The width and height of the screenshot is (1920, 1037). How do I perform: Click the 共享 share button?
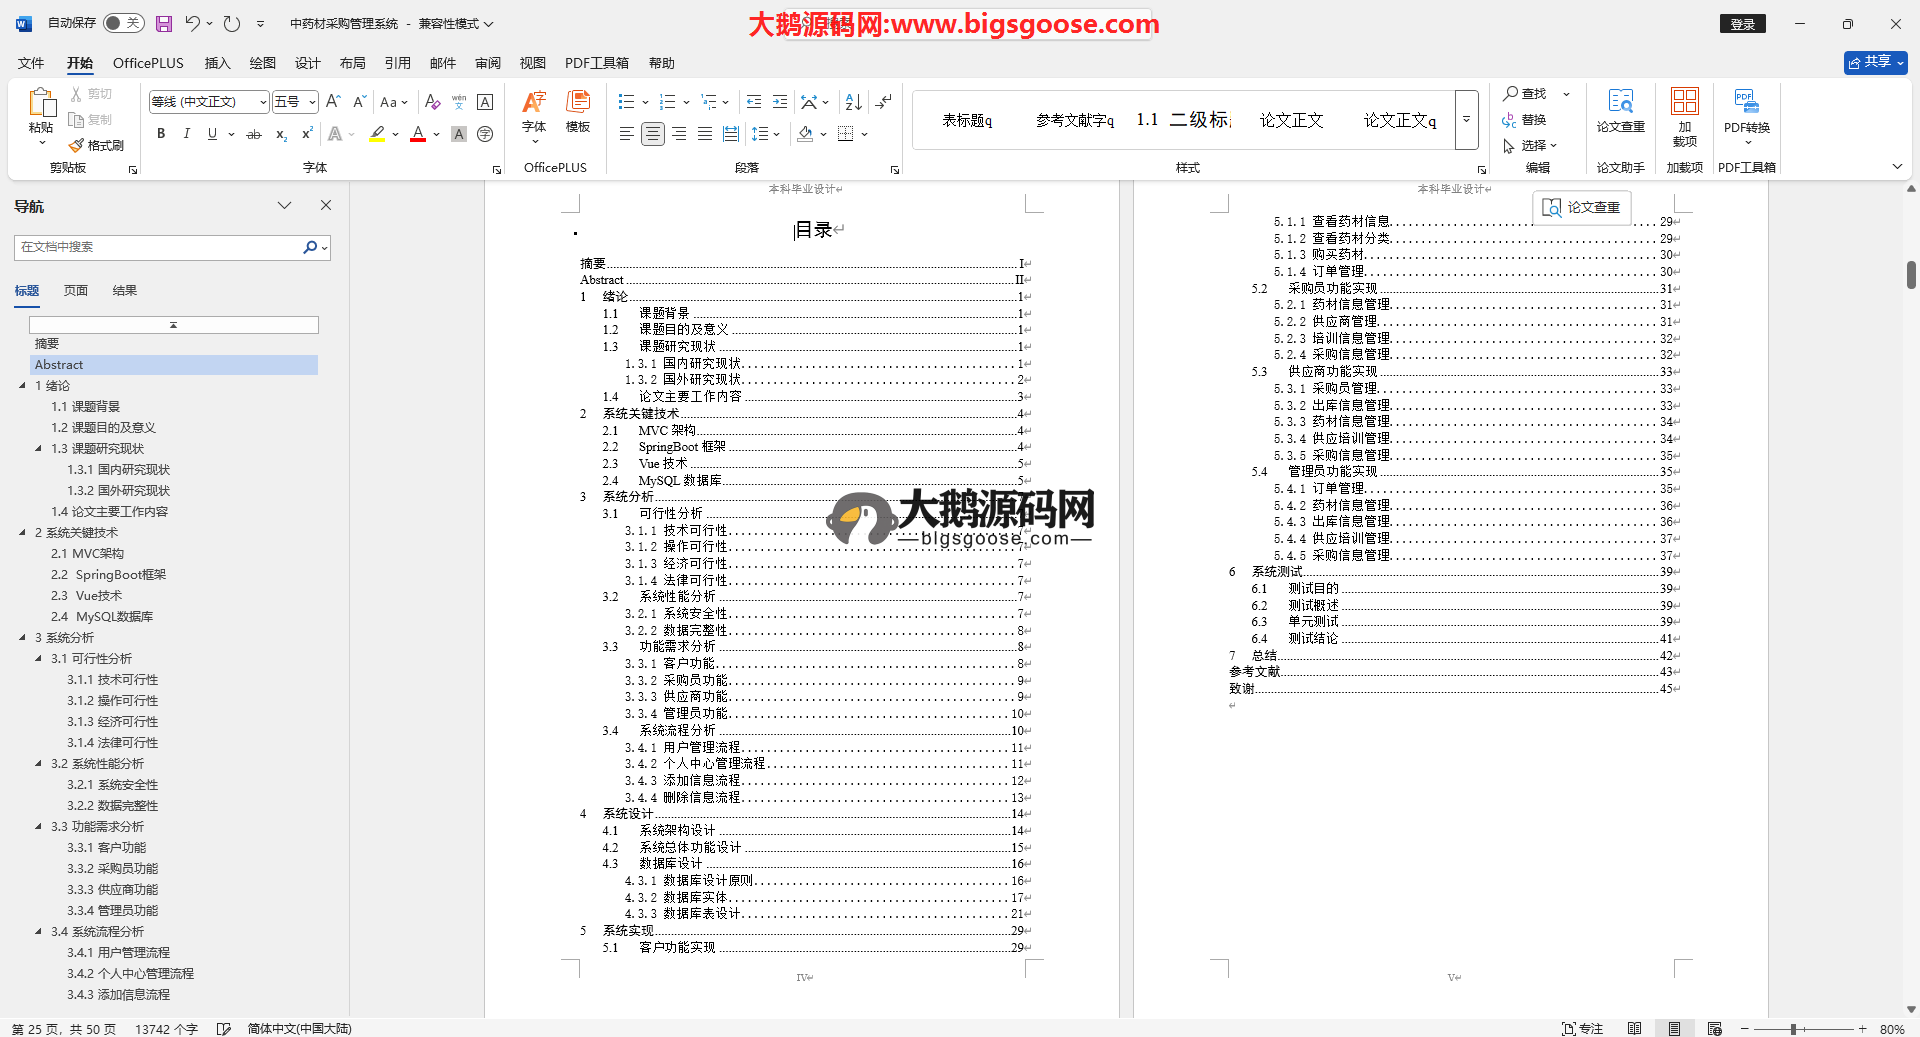[1875, 62]
